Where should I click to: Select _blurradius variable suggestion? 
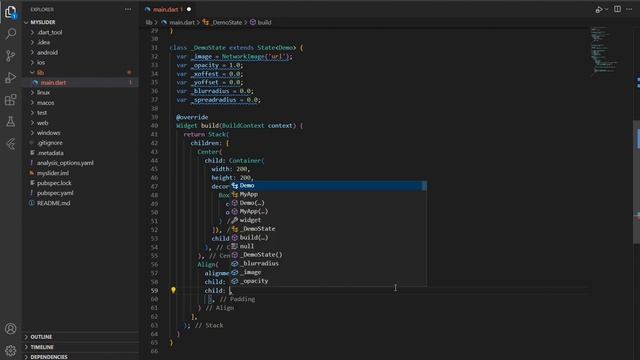[327, 264]
